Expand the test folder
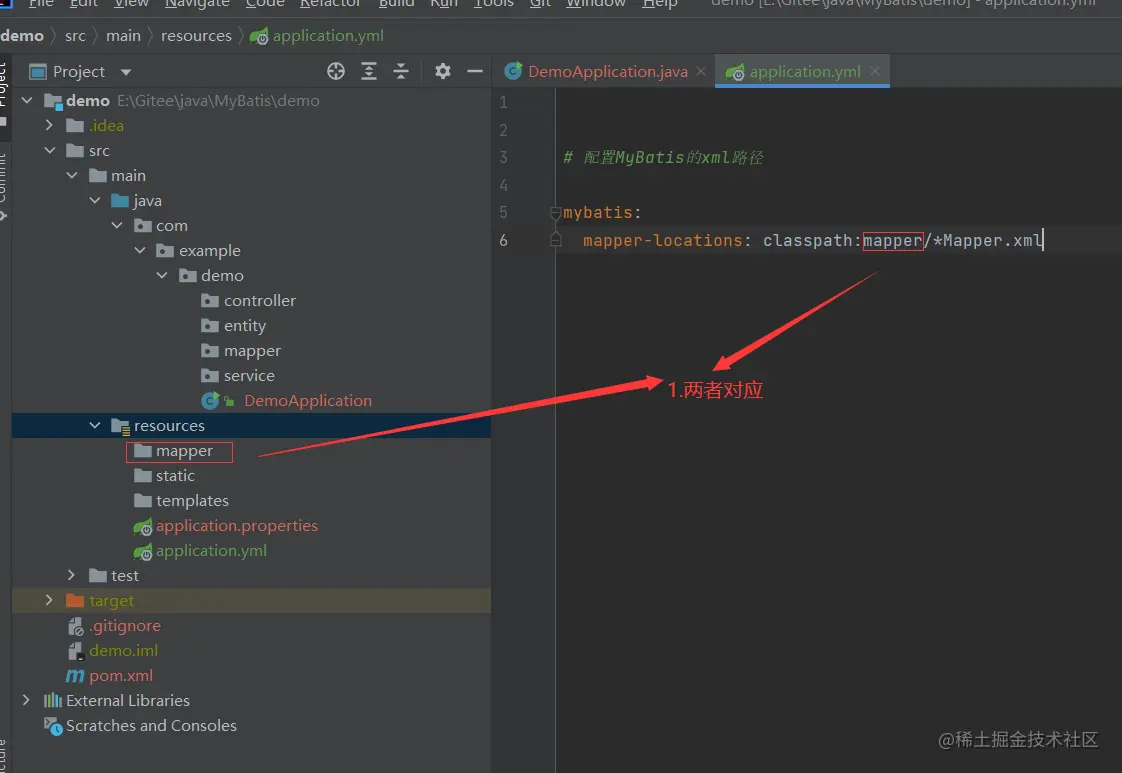The image size is (1122, 773). [x=72, y=575]
